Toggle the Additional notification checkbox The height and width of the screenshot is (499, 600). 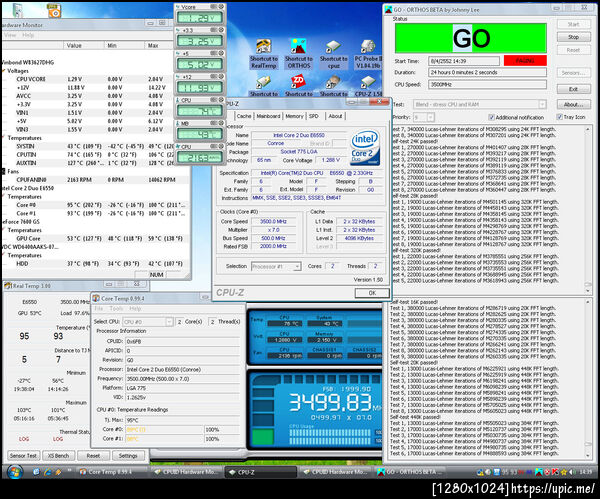(x=492, y=117)
